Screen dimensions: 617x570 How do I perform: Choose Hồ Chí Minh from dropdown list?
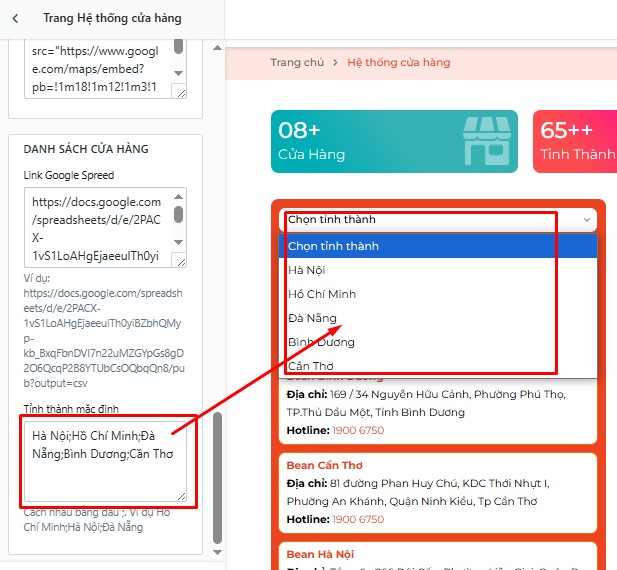[x=438, y=294]
